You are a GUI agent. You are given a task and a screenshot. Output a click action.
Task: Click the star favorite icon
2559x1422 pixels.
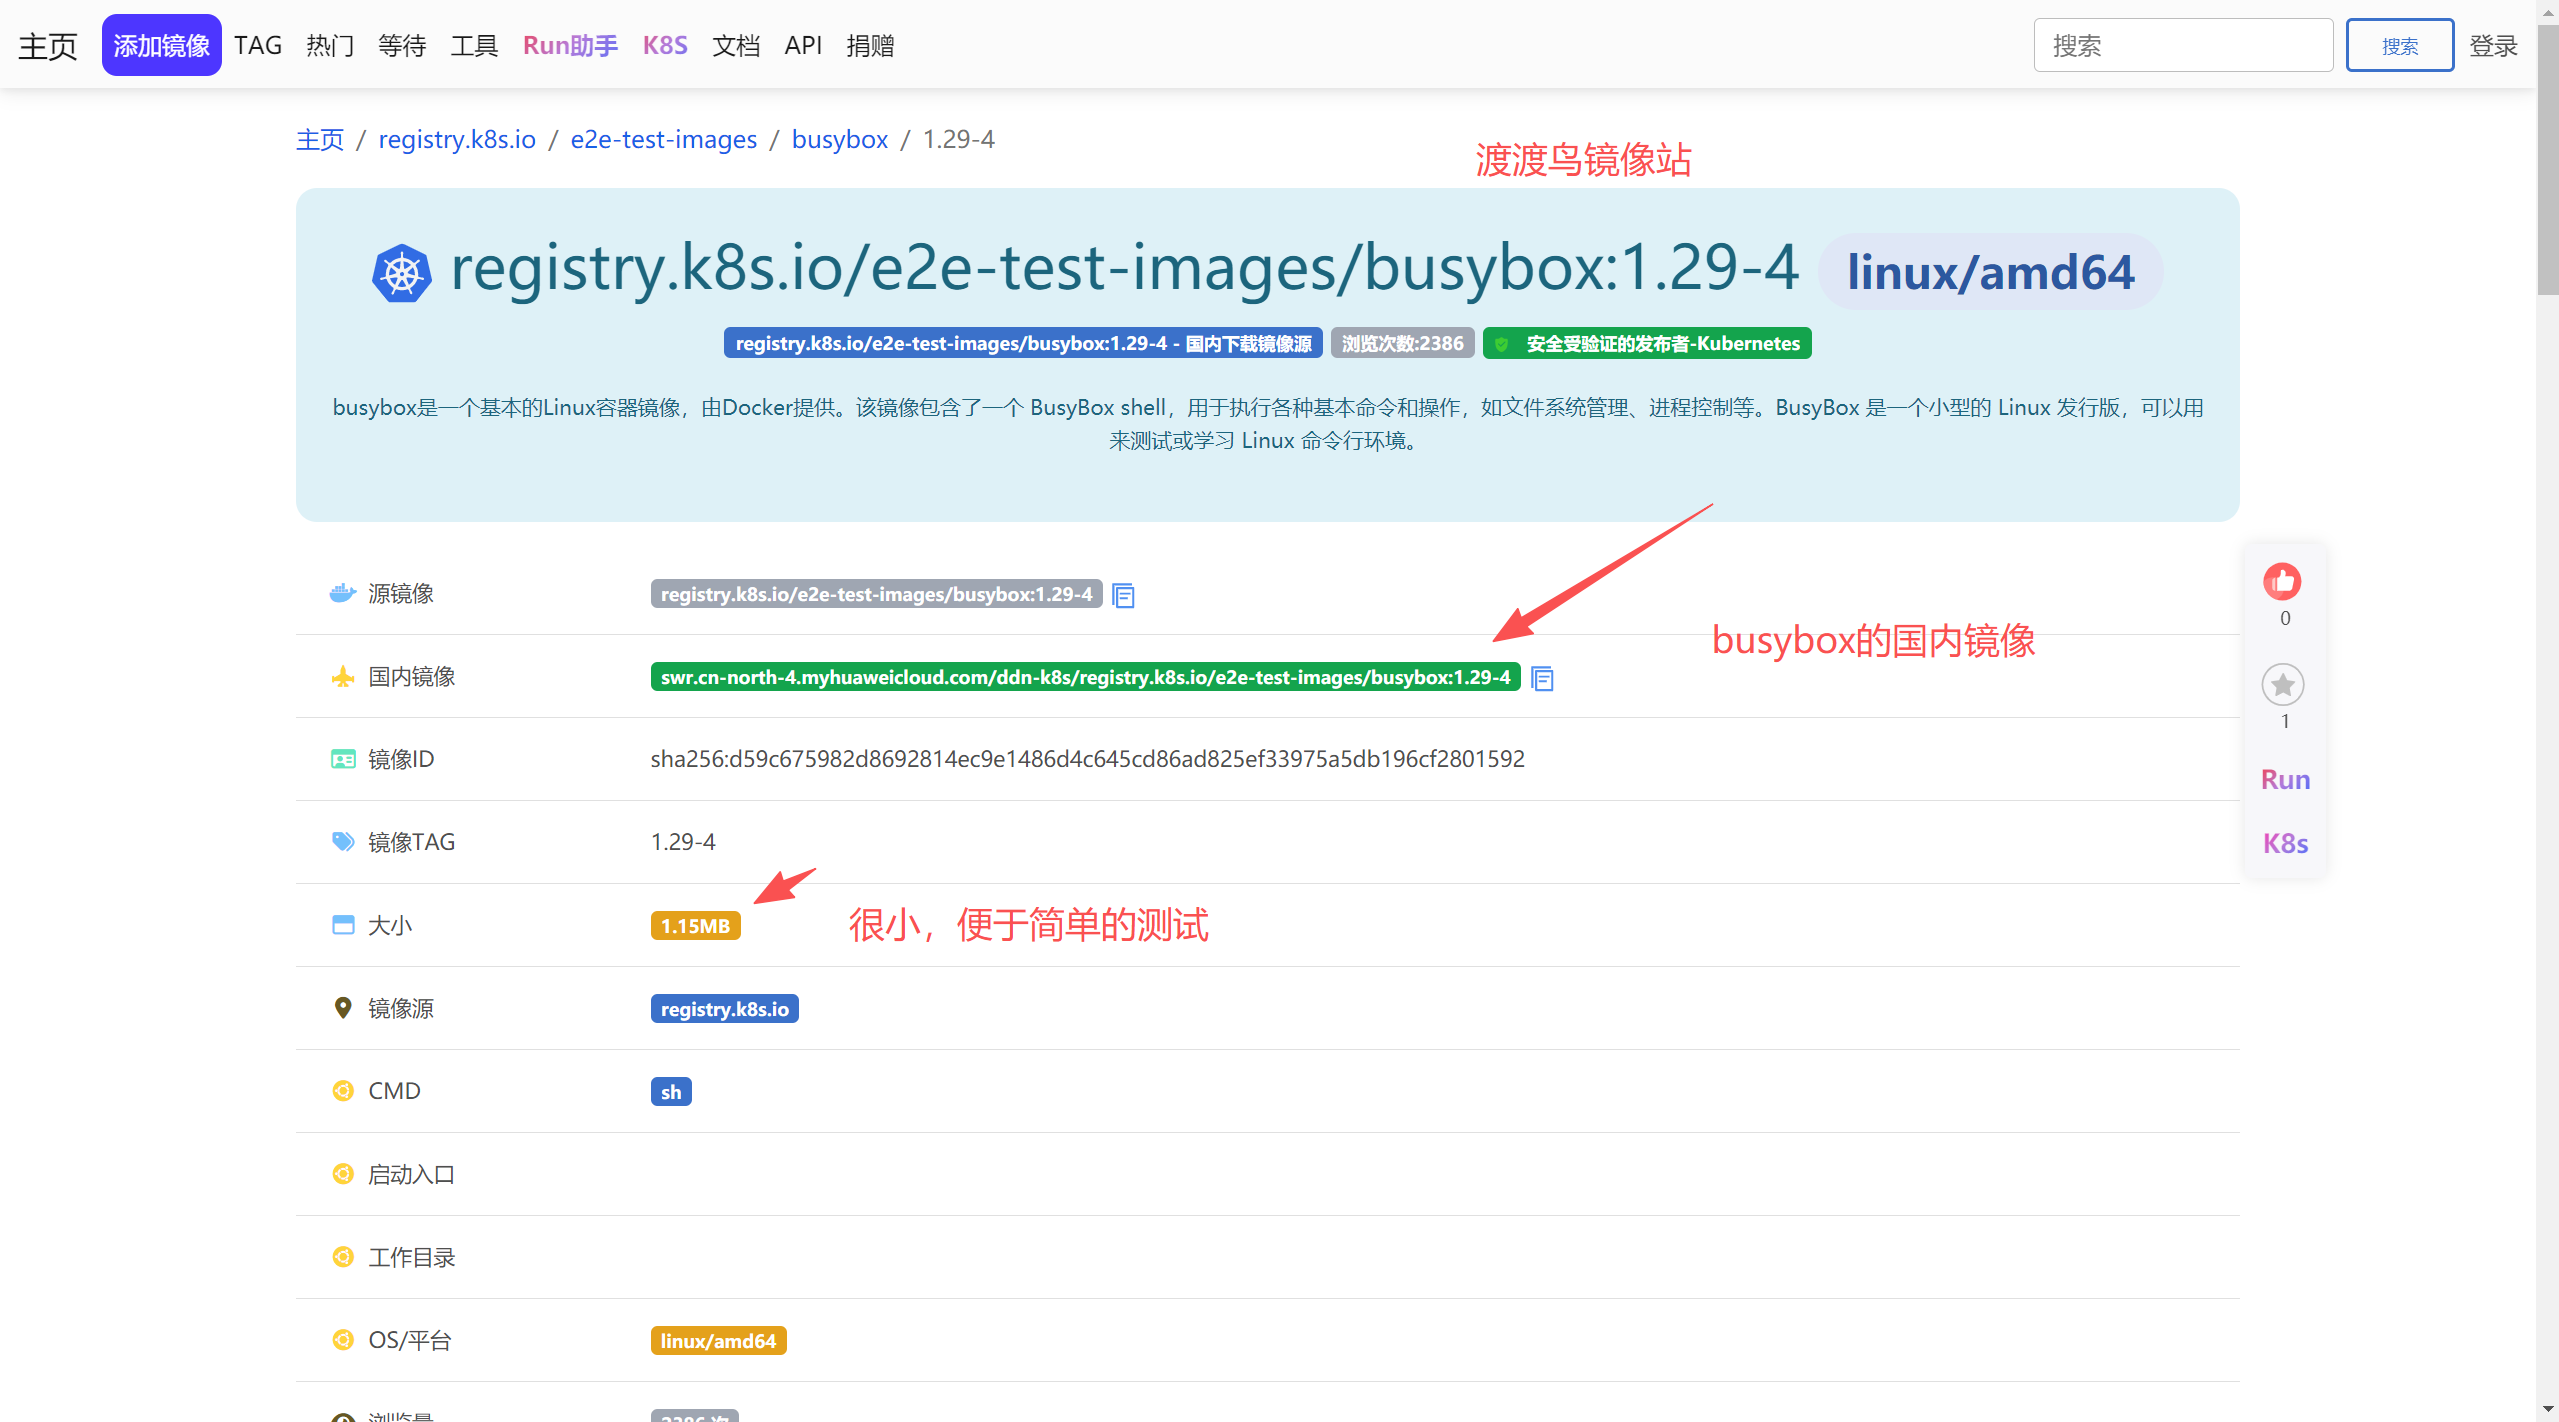[2283, 685]
